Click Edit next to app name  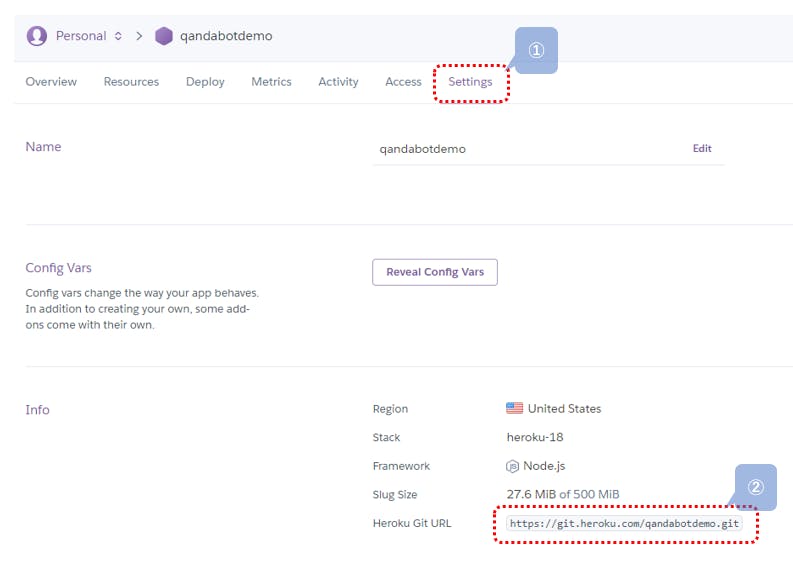click(702, 148)
